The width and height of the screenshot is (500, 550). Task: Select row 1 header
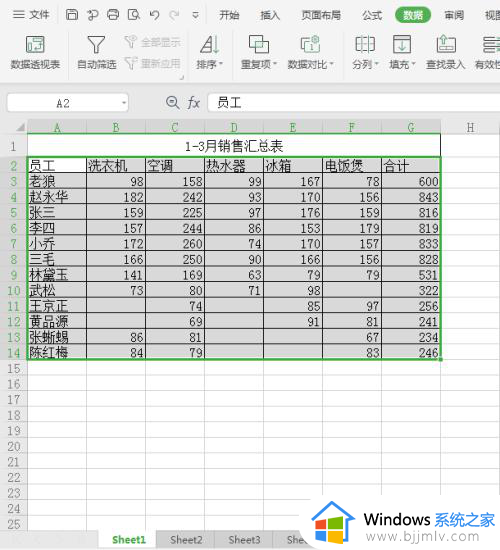(13, 146)
